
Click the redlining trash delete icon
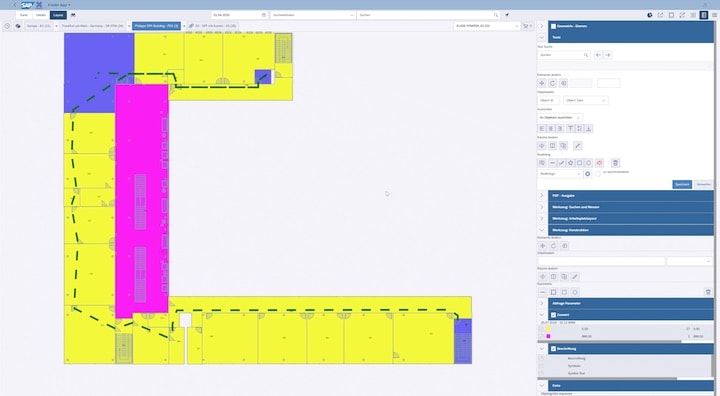click(x=615, y=163)
